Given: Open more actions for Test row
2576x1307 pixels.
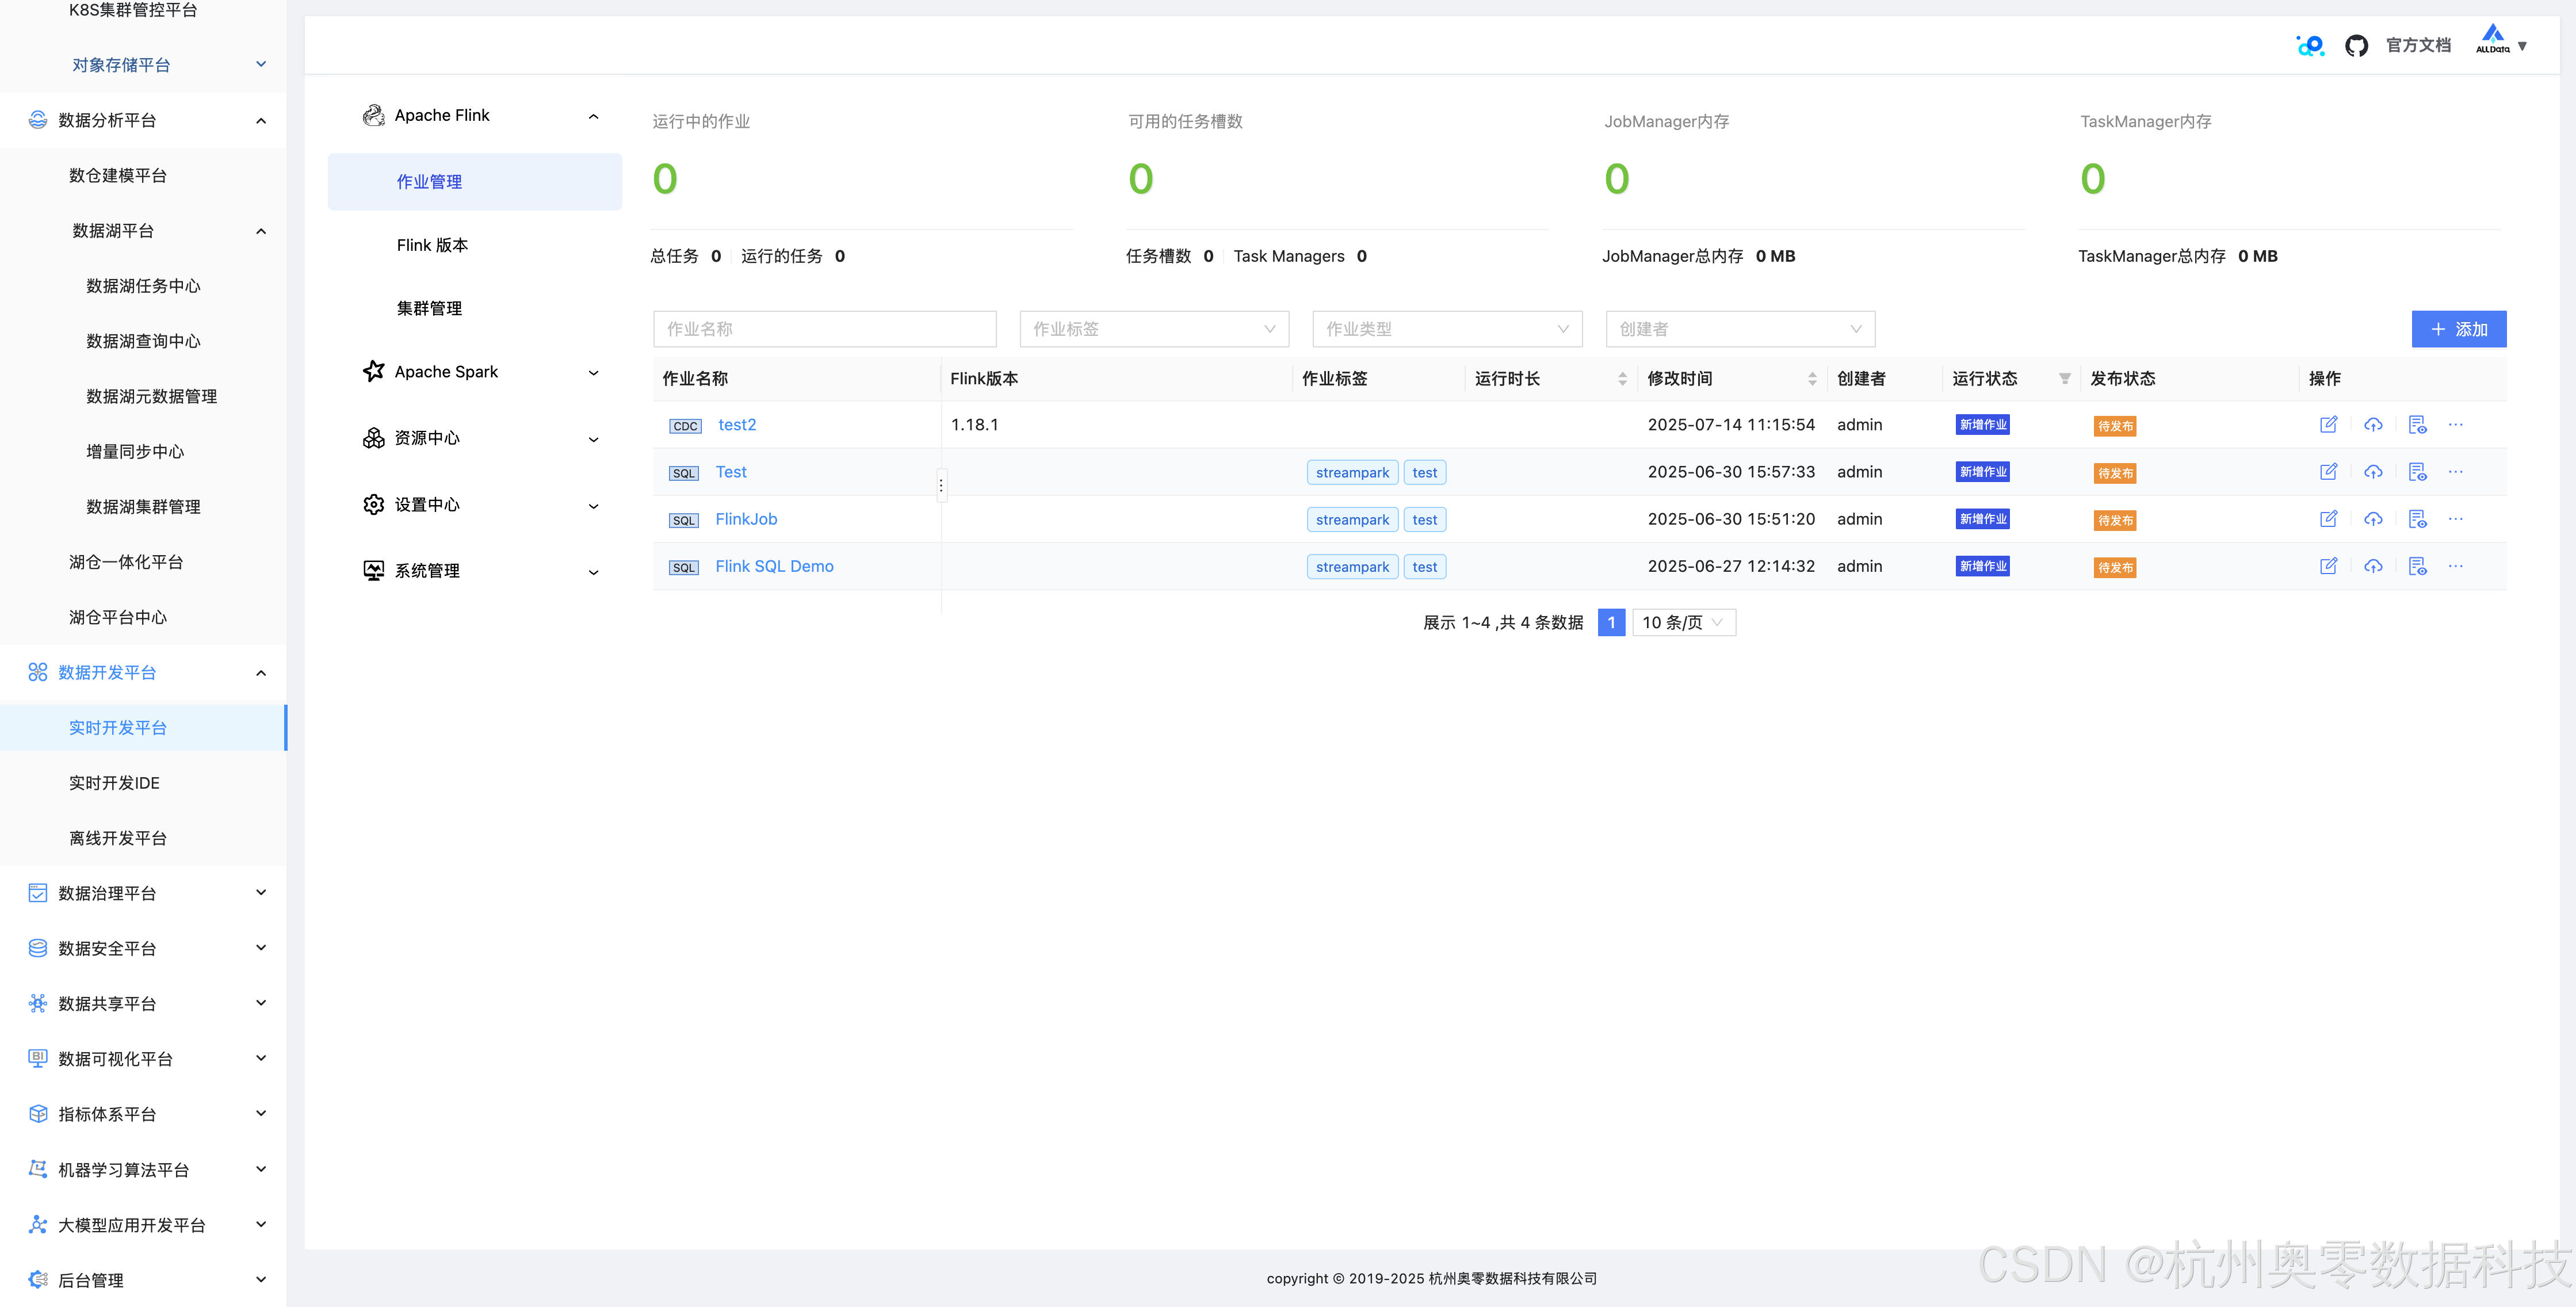Looking at the screenshot, I should pyautogui.click(x=2456, y=472).
